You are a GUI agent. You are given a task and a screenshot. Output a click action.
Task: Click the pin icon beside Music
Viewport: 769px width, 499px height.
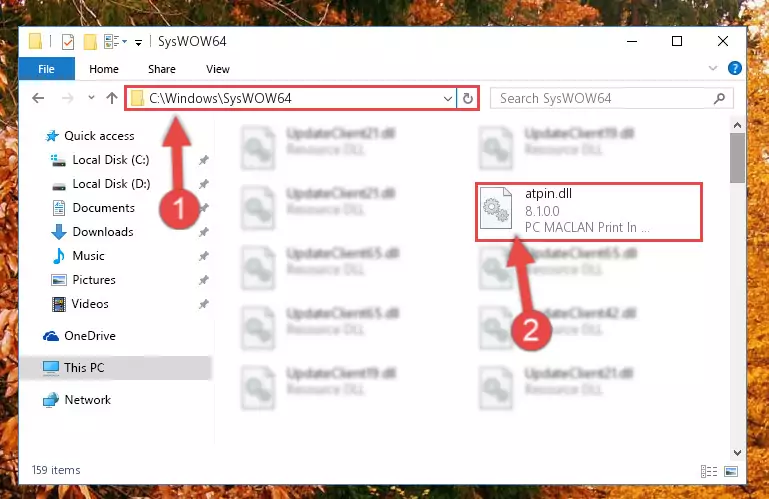coord(204,256)
